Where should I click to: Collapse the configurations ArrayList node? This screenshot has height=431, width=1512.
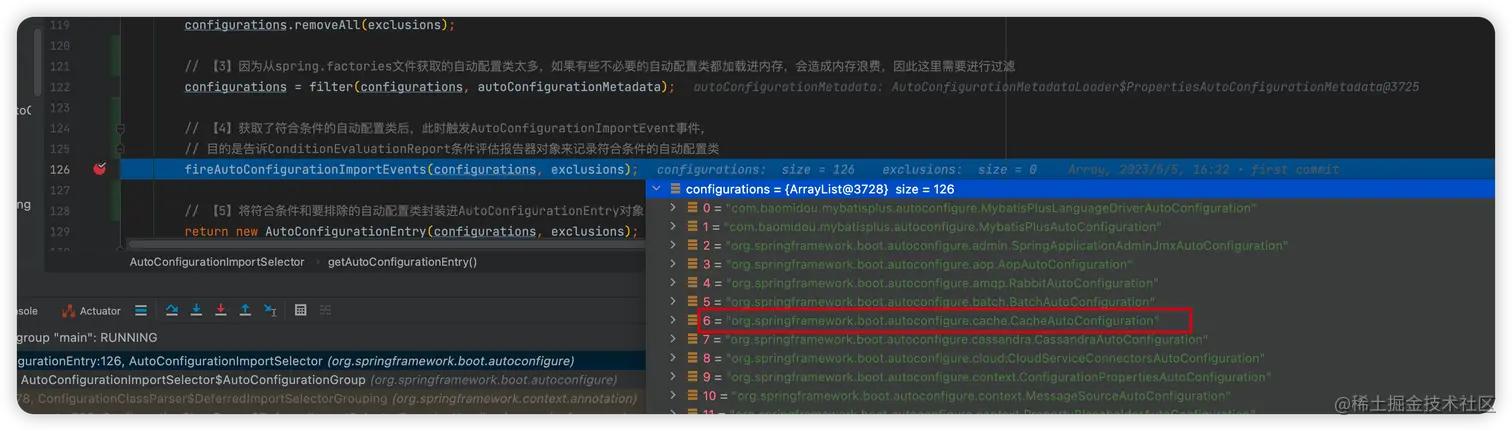pos(656,189)
